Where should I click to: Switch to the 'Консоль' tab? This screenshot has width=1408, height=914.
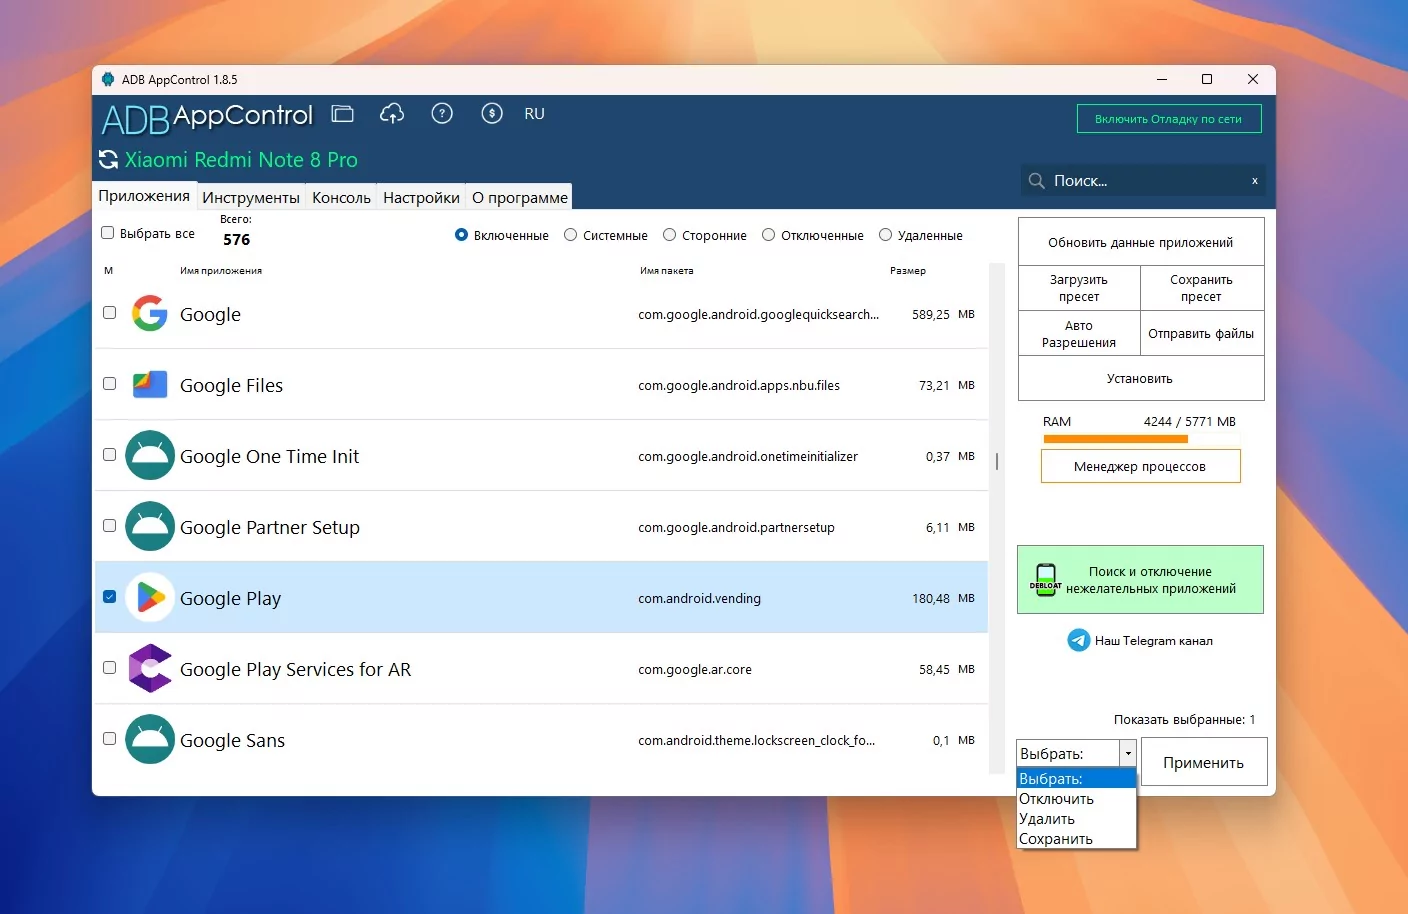click(x=341, y=198)
